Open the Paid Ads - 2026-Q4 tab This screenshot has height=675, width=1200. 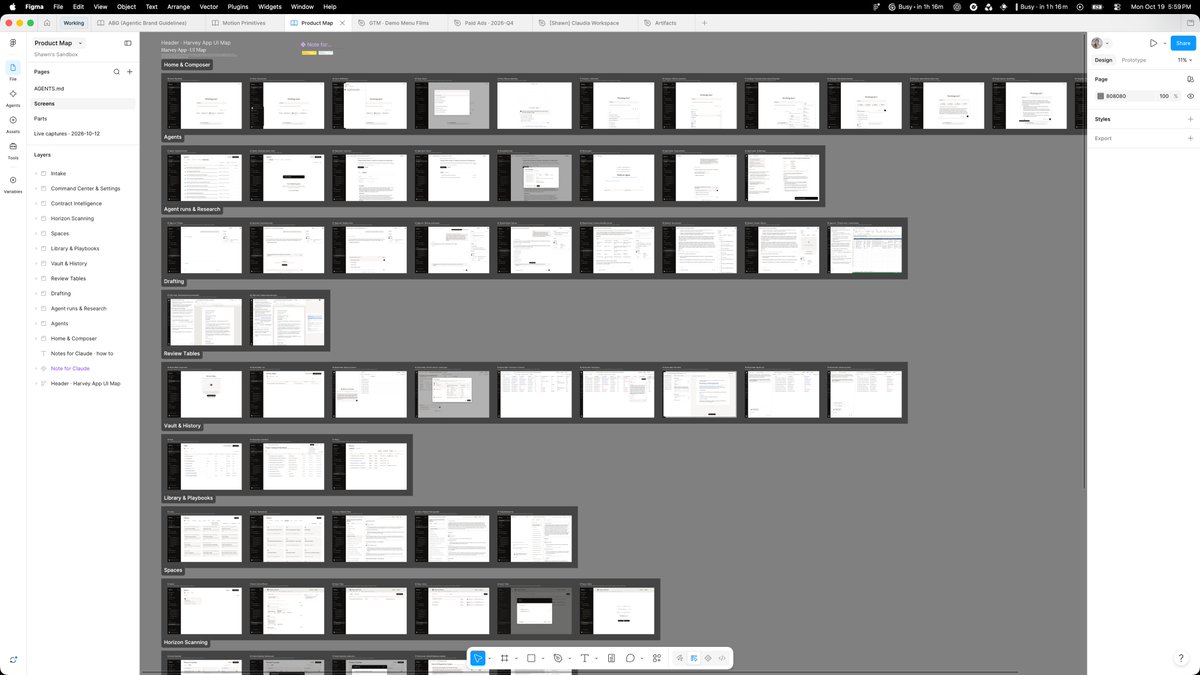point(490,22)
